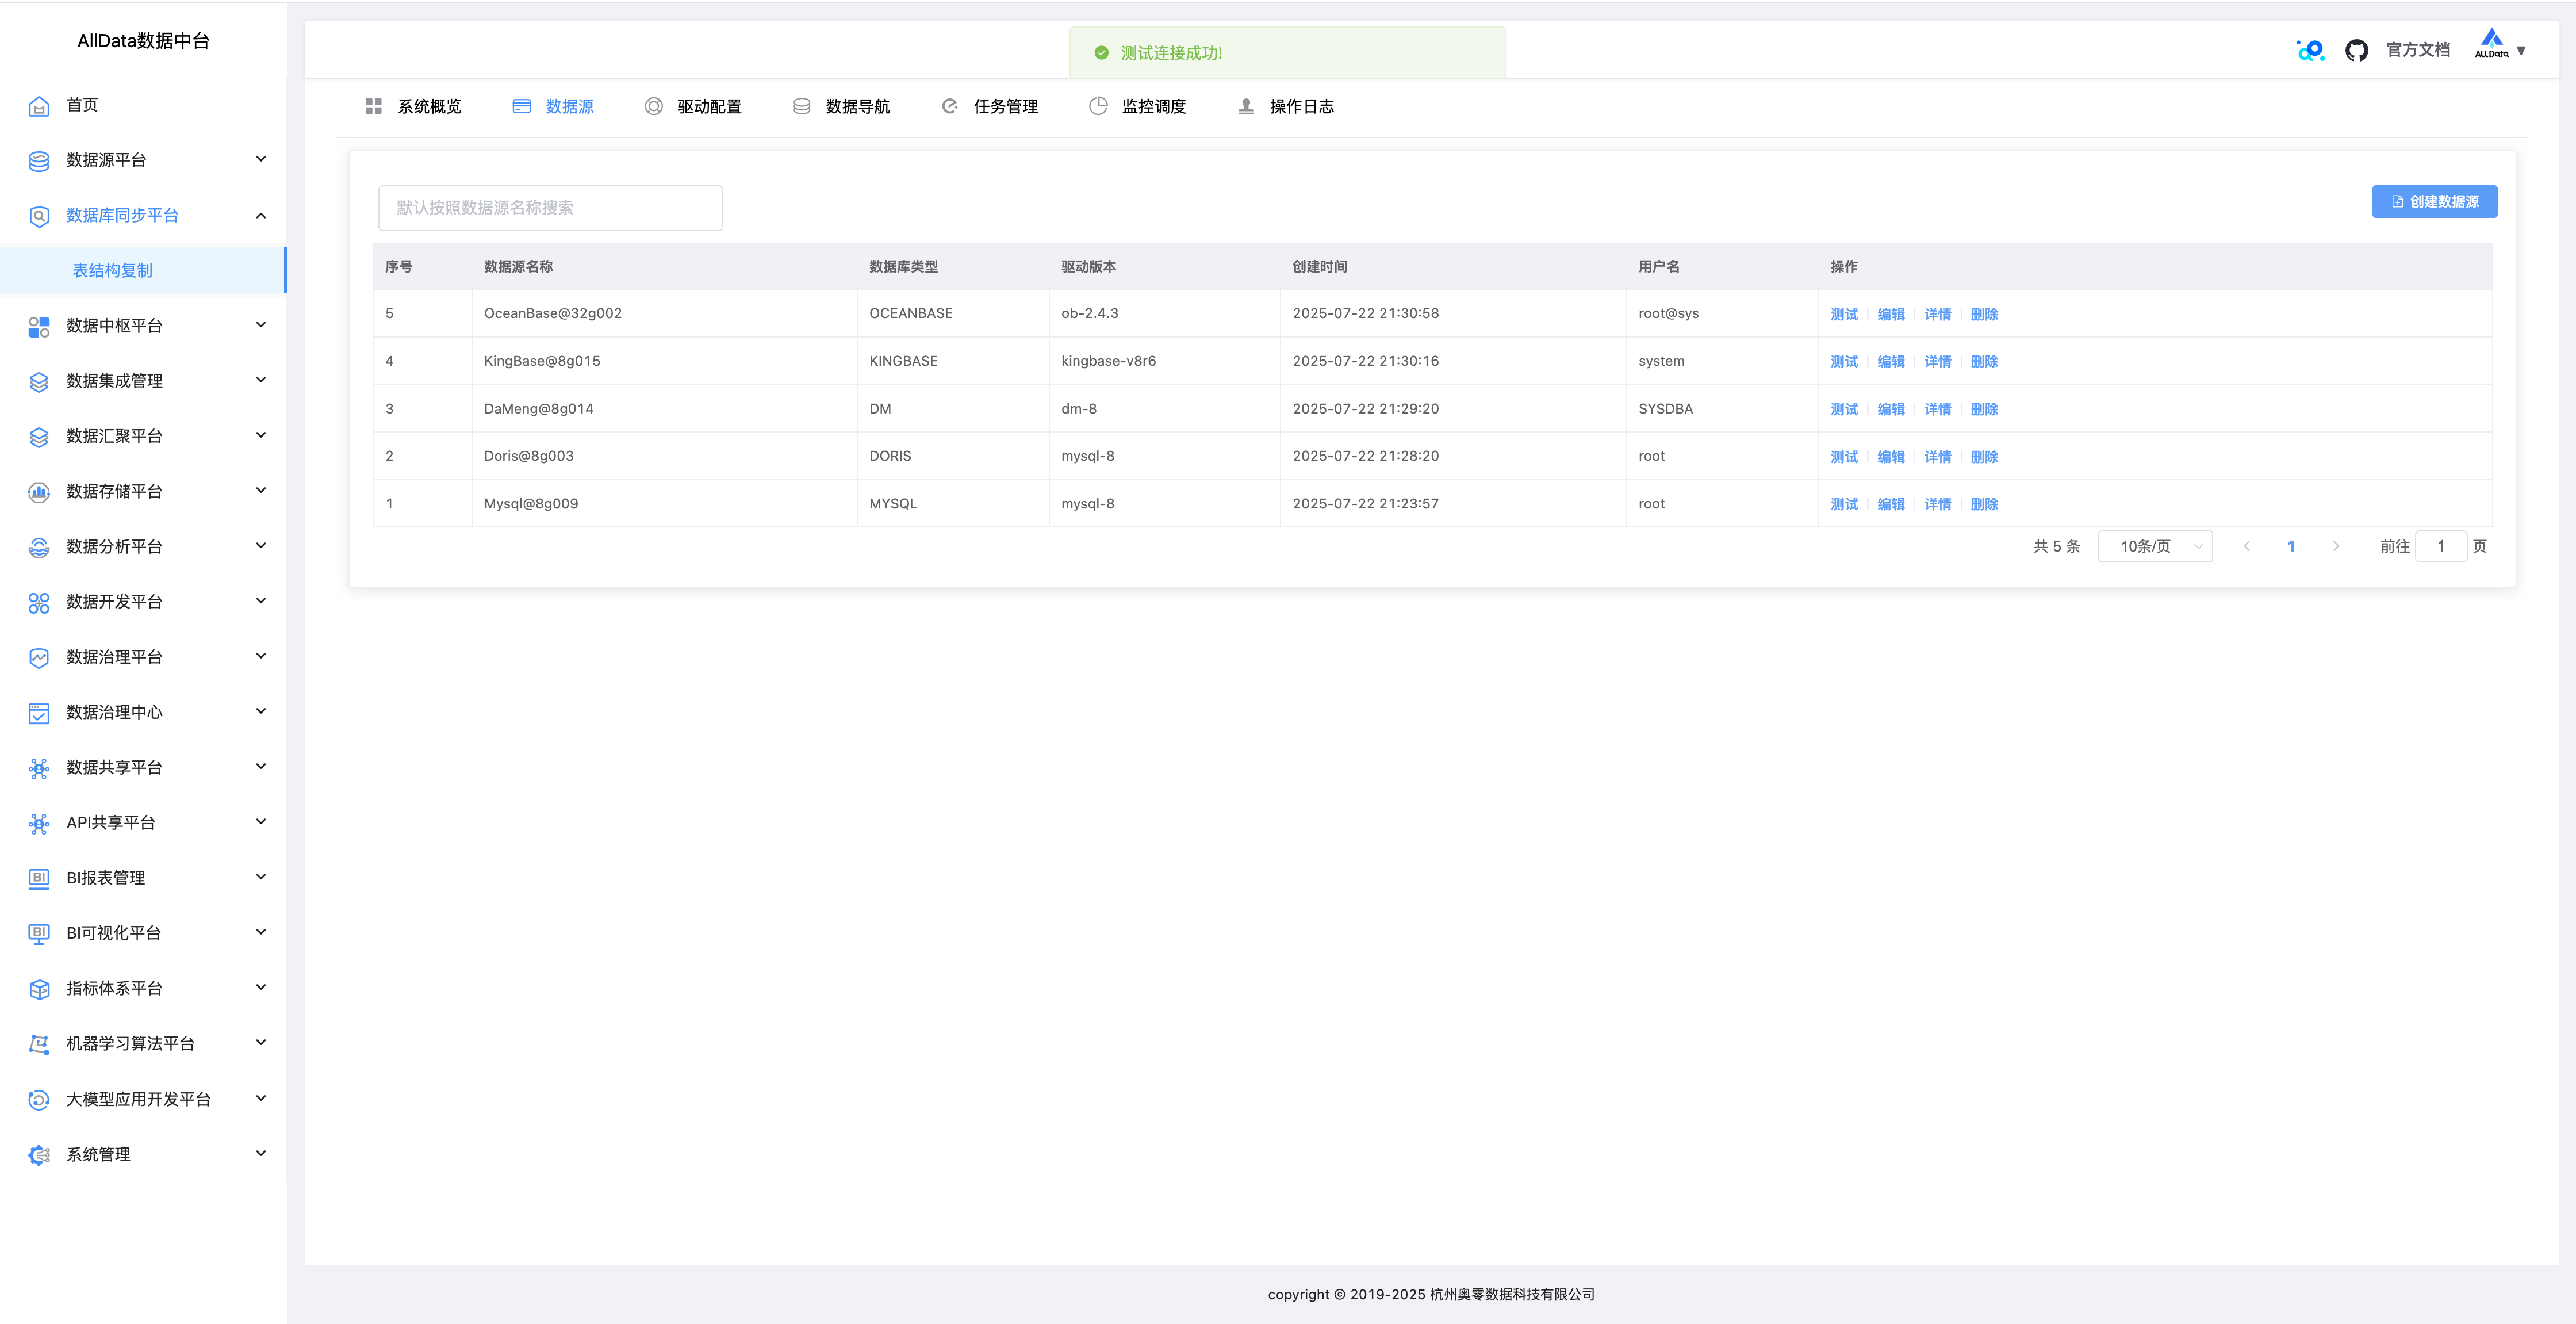Screen dimensions: 2576x1324
Task: Click the datasource name search field
Action: click(x=550, y=208)
